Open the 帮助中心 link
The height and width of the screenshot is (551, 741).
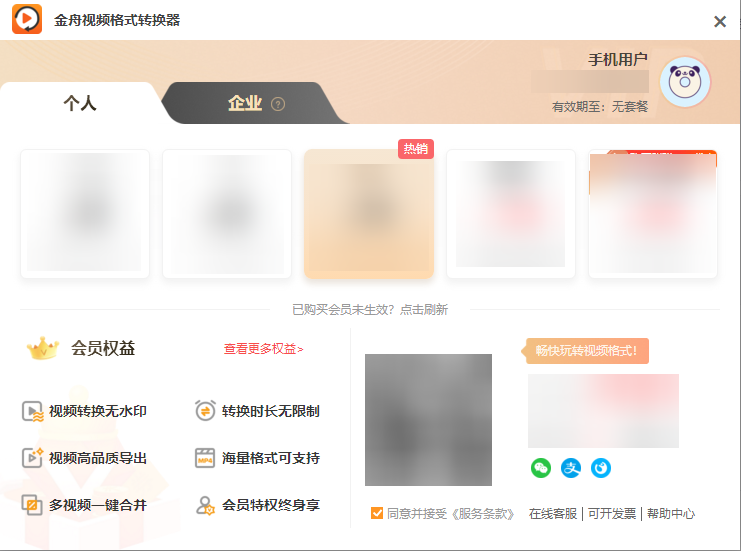pyautogui.click(x=671, y=514)
